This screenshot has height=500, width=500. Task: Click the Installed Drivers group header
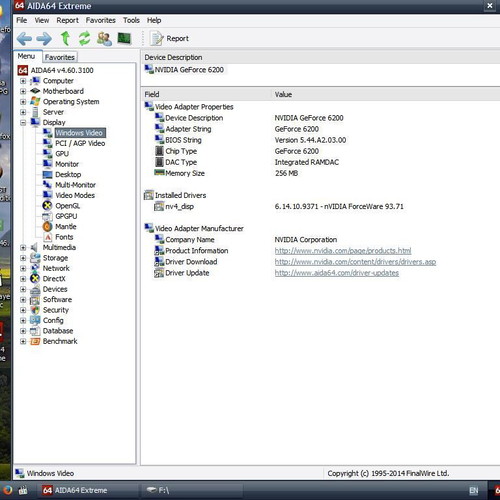[175, 195]
